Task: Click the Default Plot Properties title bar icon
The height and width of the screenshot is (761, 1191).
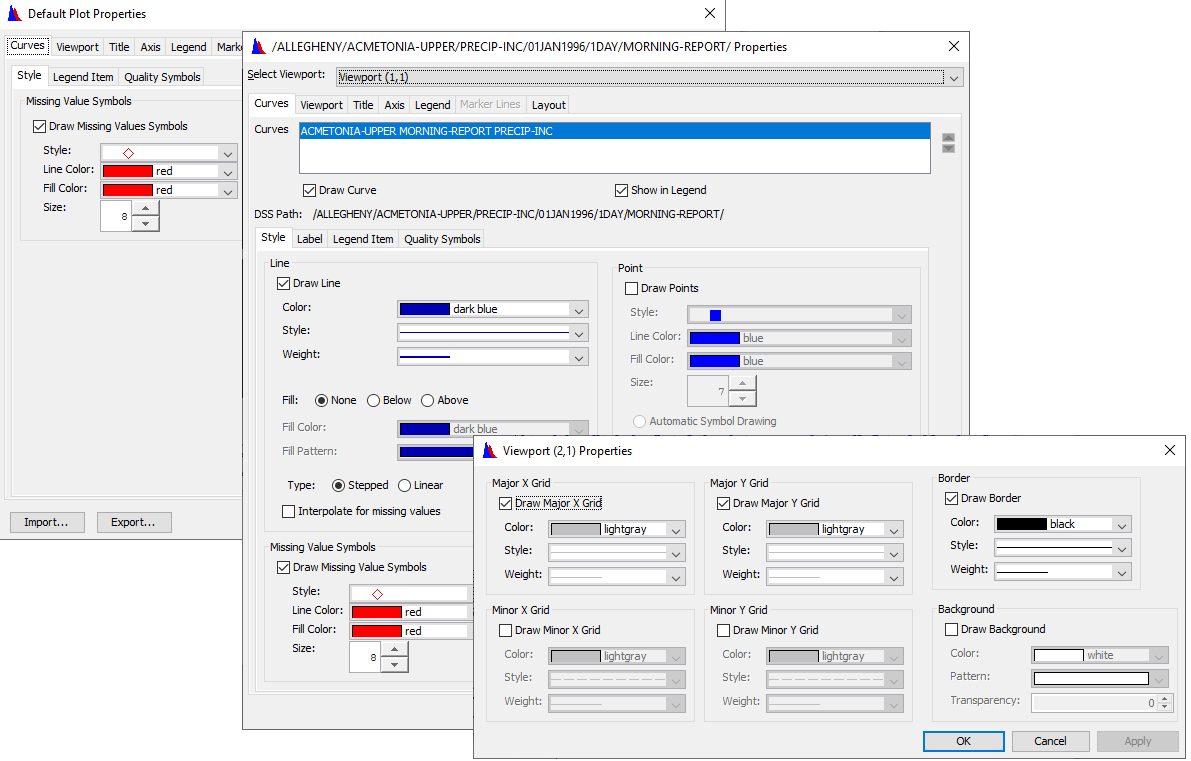Action: (x=15, y=14)
